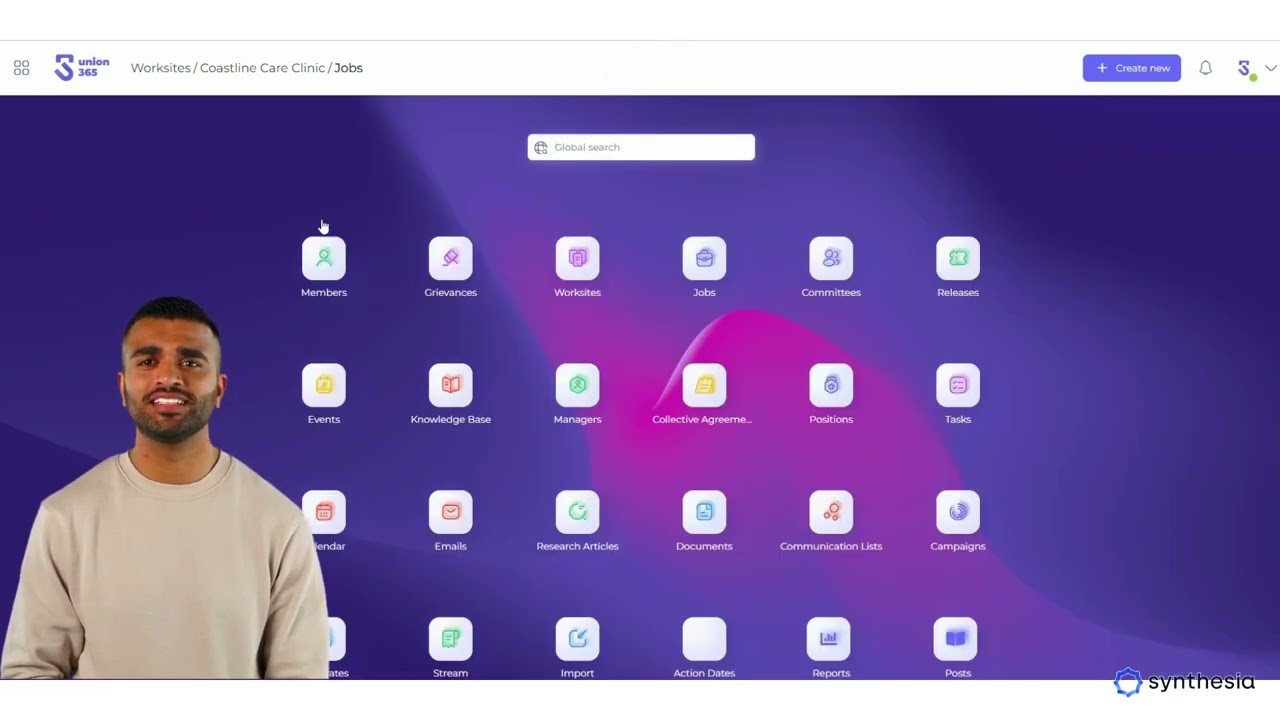Open the Worksites app icon
The width and height of the screenshot is (1280, 720).
click(578, 259)
